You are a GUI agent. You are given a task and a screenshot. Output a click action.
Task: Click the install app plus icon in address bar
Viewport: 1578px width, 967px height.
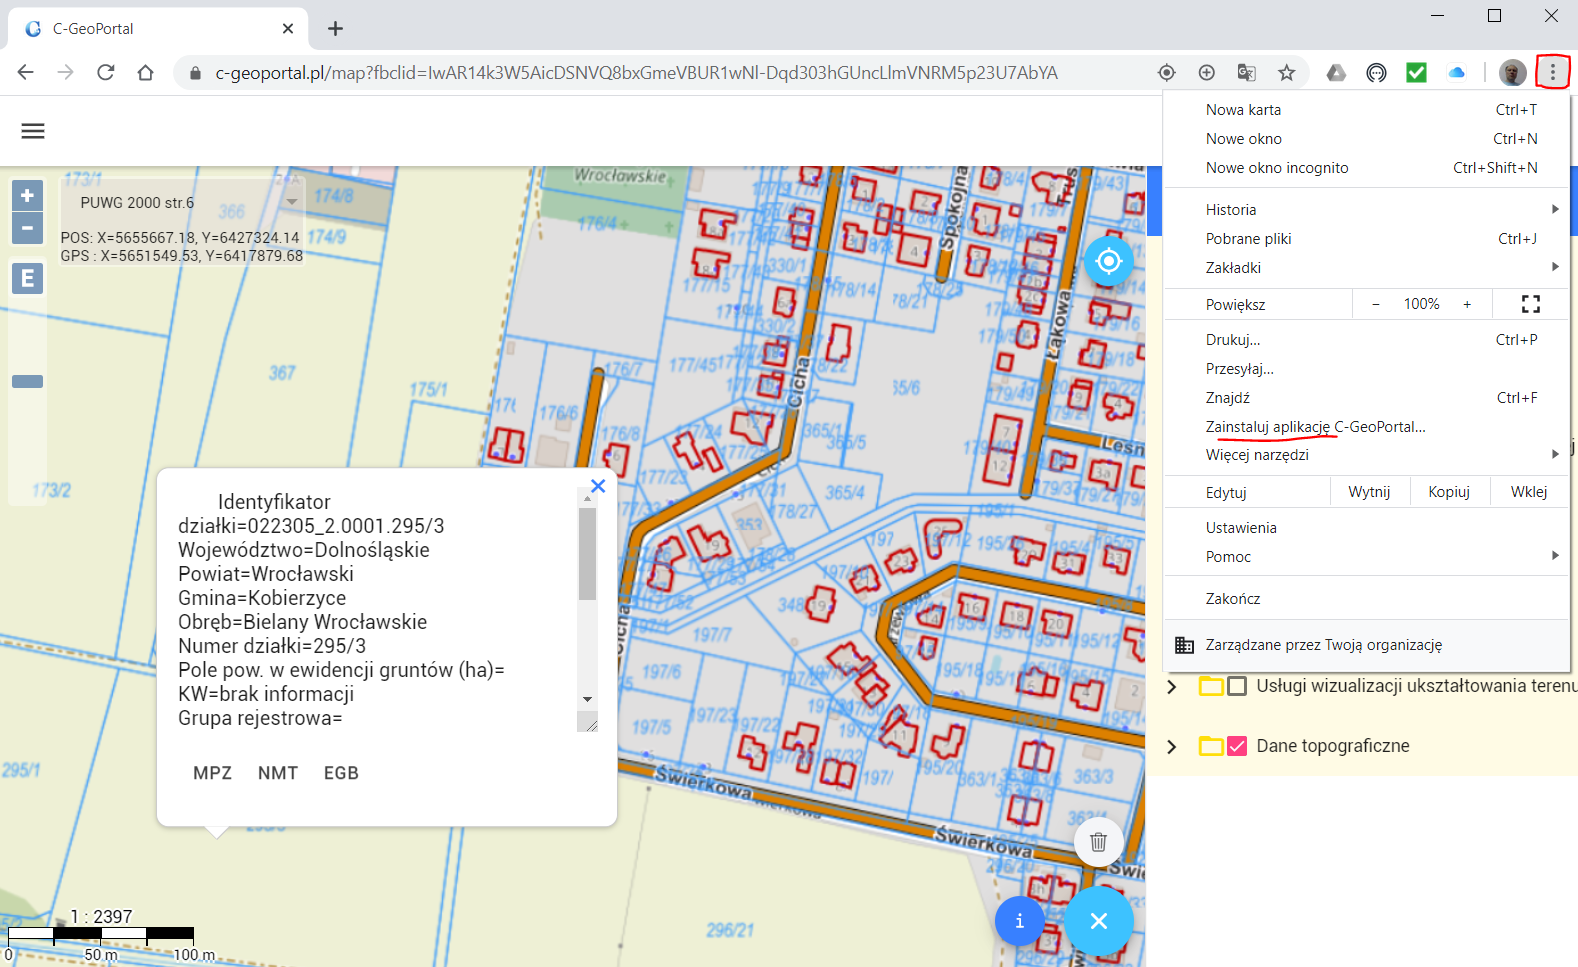pyautogui.click(x=1207, y=72)
